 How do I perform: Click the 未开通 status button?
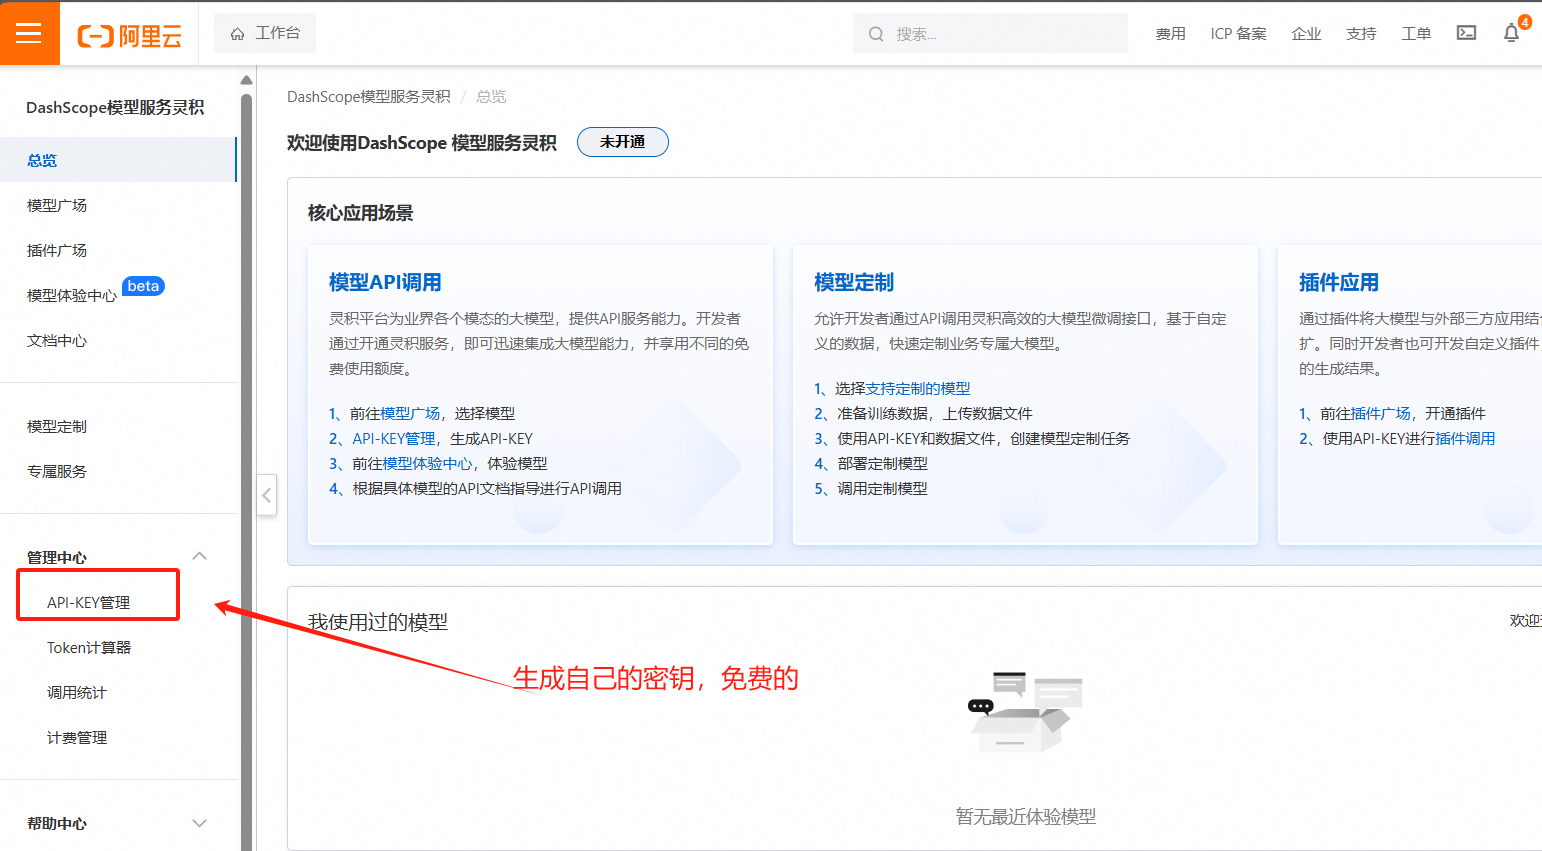622,142
